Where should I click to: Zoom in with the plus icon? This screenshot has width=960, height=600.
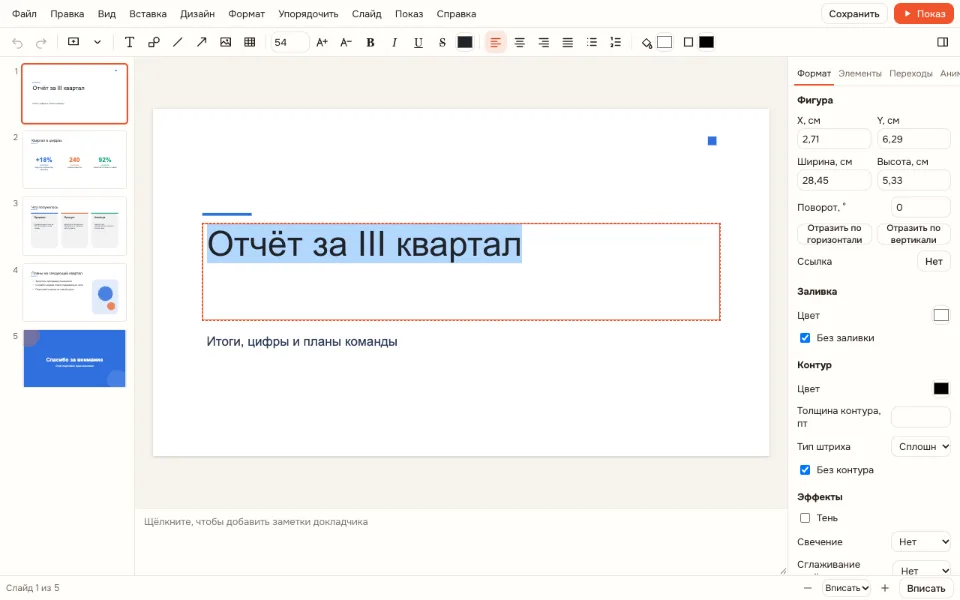(x=885, y=588)
